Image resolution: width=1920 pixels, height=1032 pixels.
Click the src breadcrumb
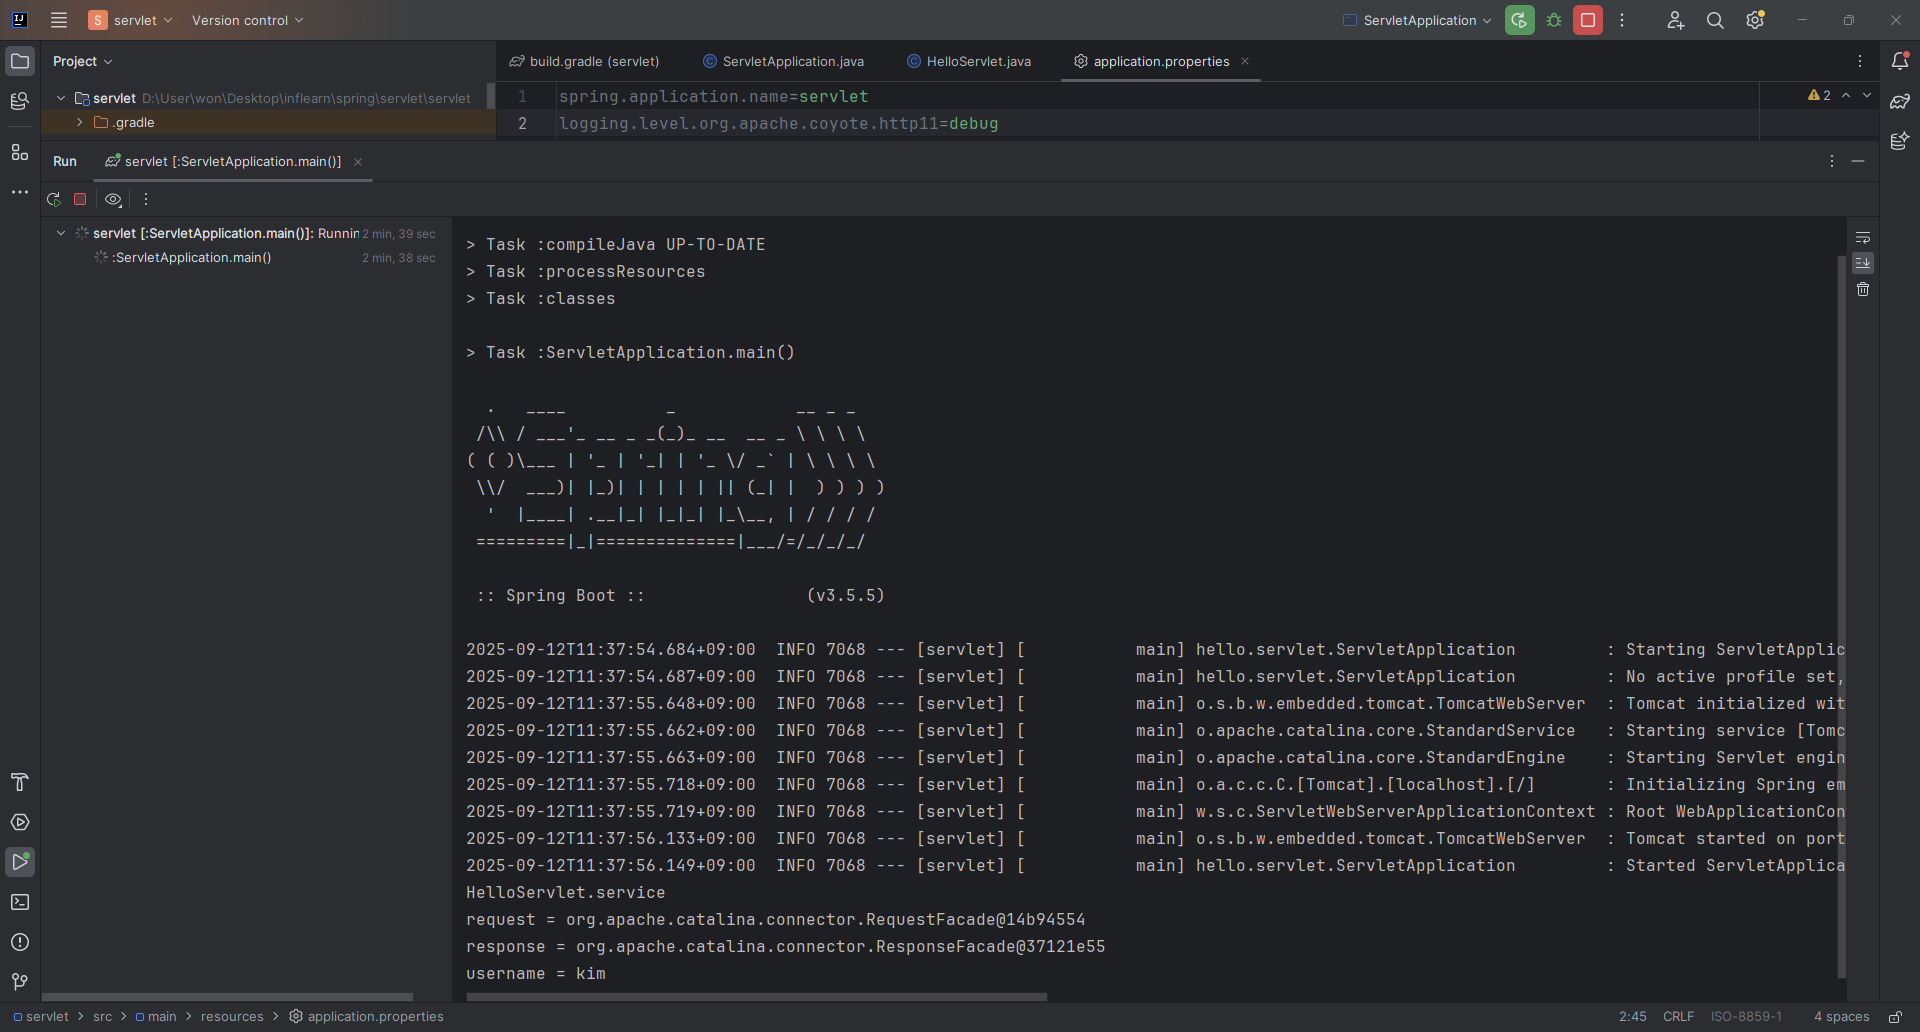(x=103, y=1016)
